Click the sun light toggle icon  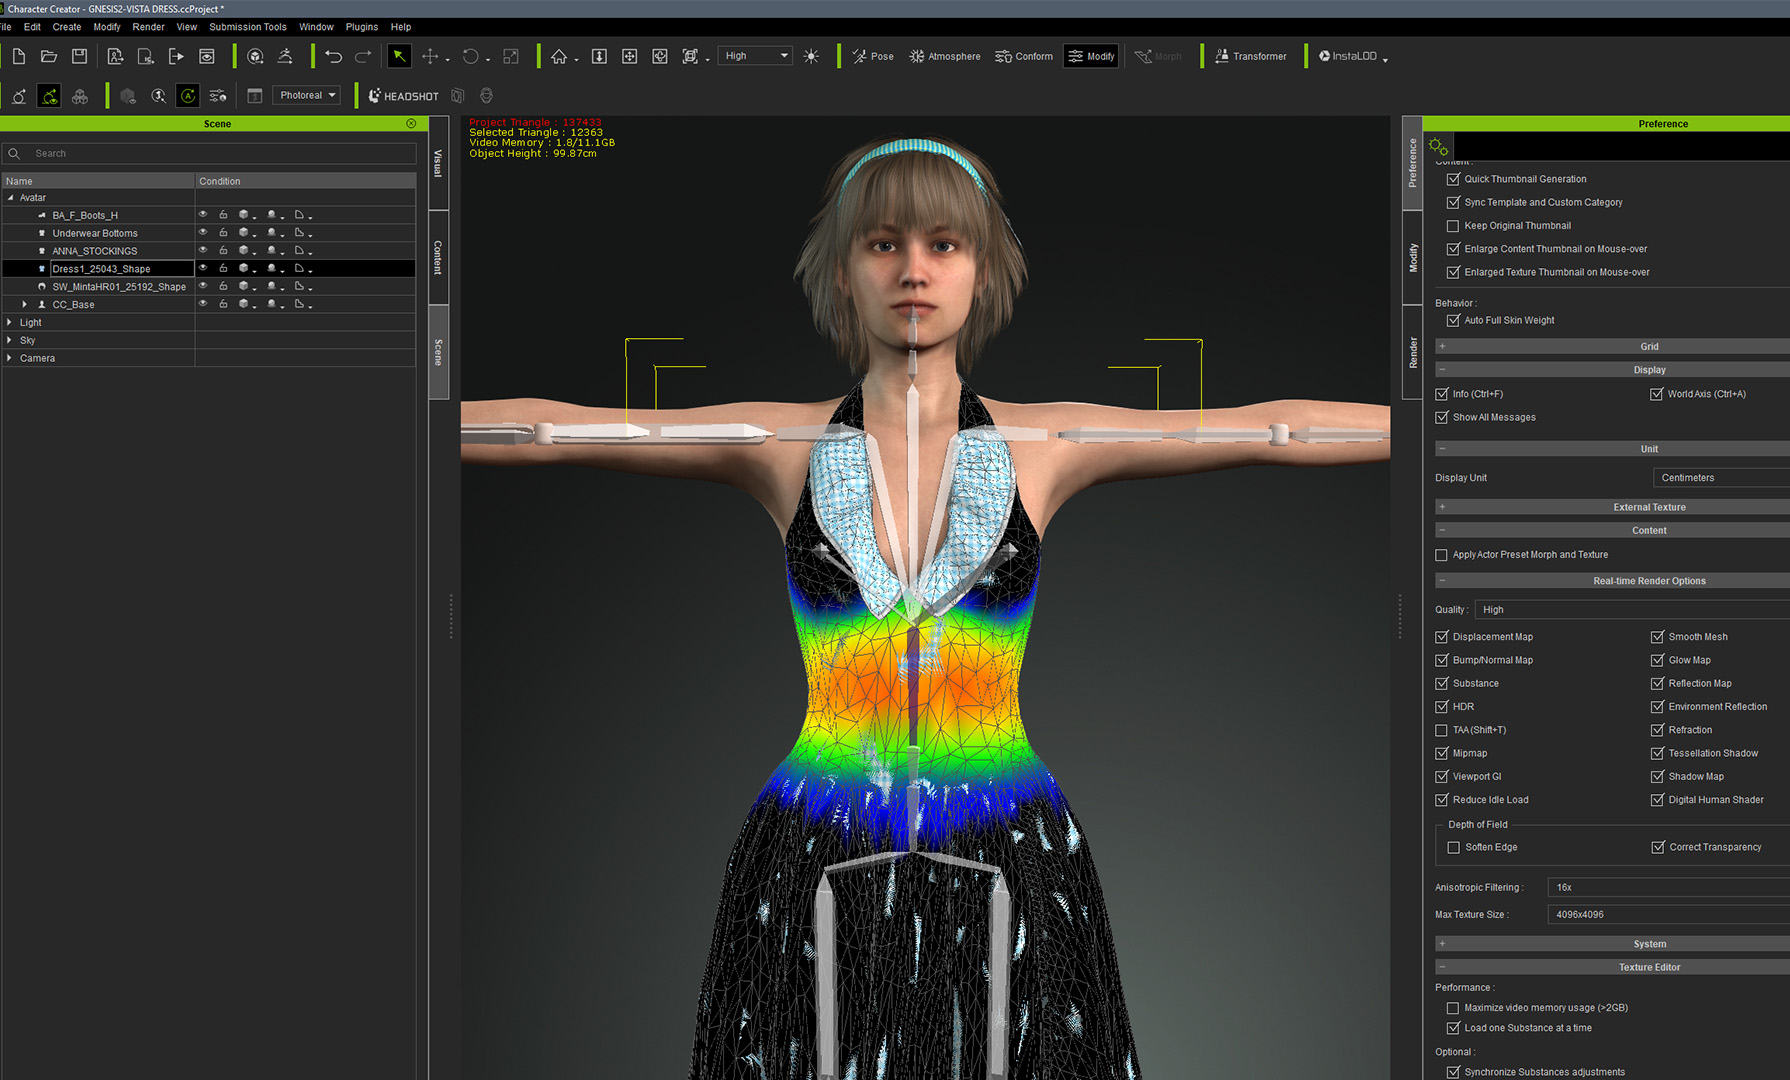click(x=811, y=56)
